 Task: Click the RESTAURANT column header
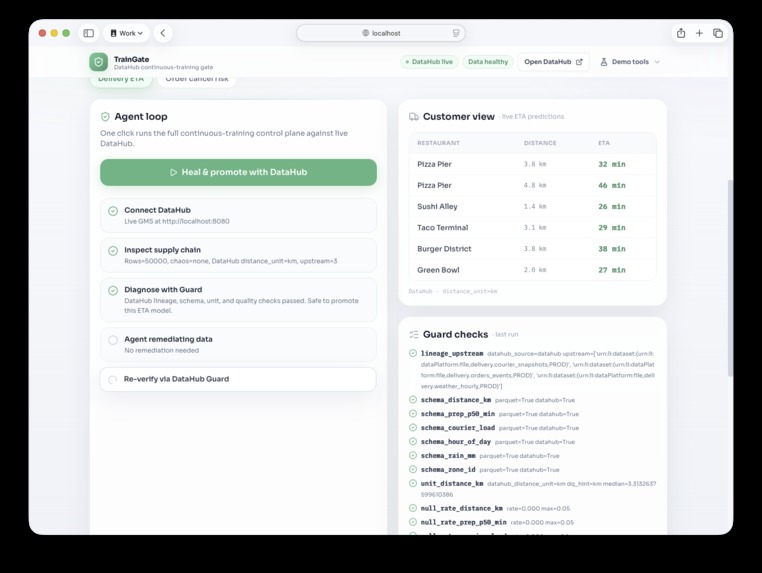(x=438, y=143)
